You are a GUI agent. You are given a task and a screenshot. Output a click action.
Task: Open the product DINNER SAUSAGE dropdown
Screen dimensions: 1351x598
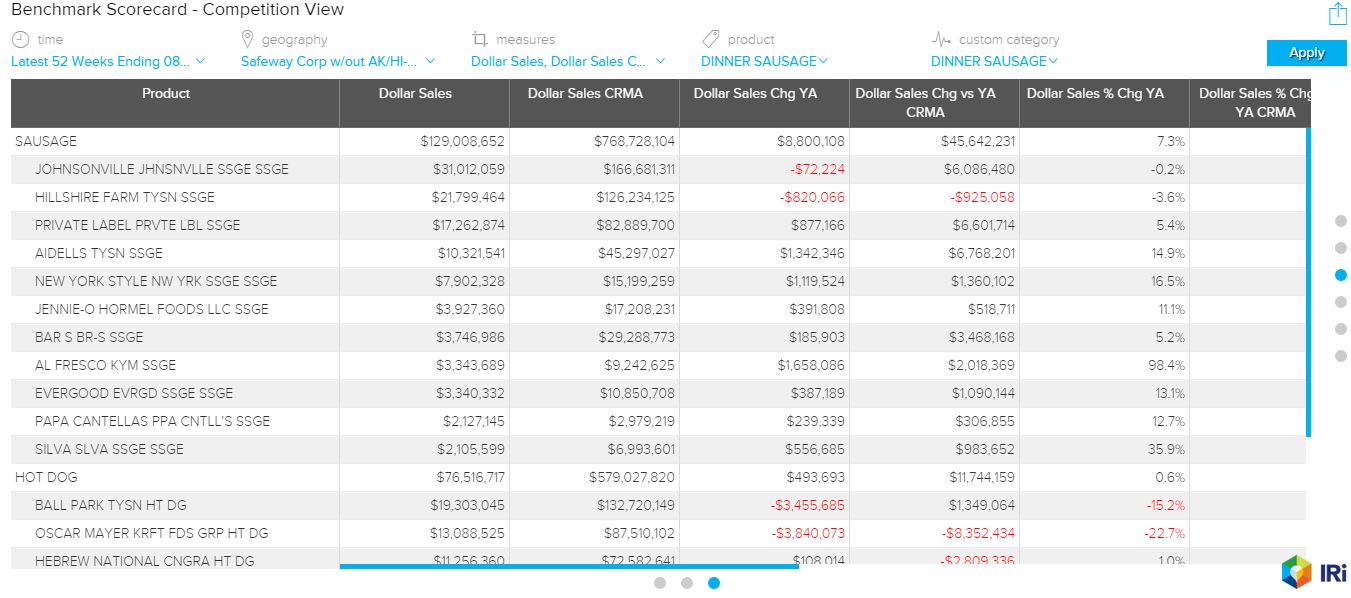point(764,61)
